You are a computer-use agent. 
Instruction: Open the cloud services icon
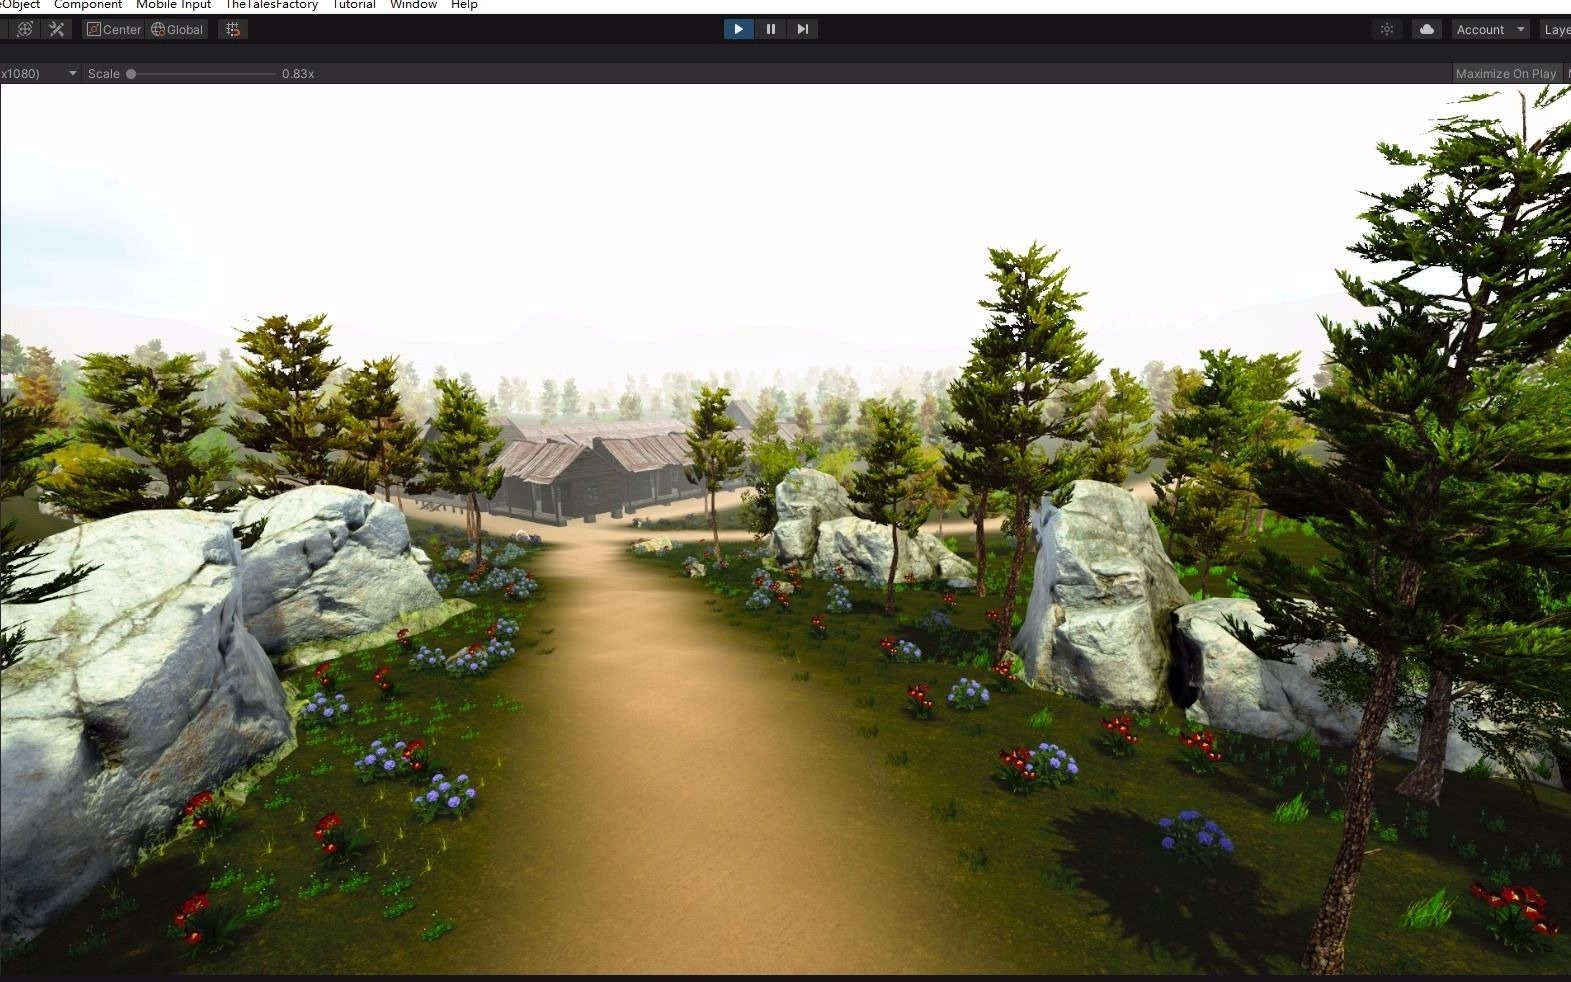click(1426, 29)
